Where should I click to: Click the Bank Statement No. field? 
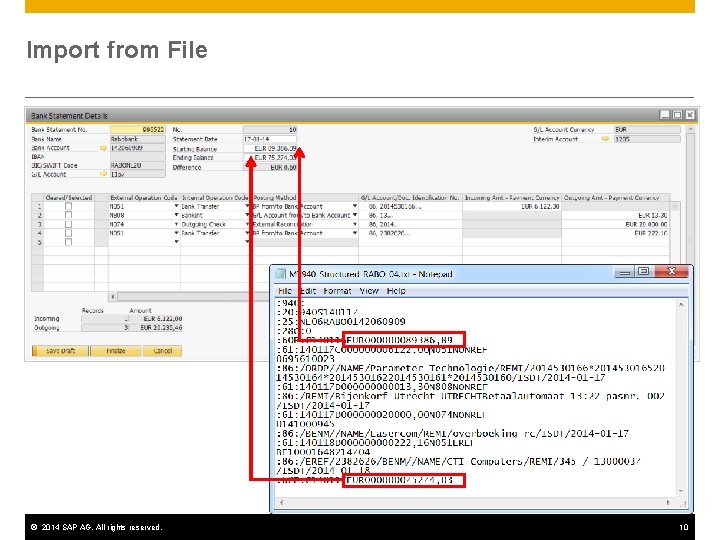[x=138, y=129]
